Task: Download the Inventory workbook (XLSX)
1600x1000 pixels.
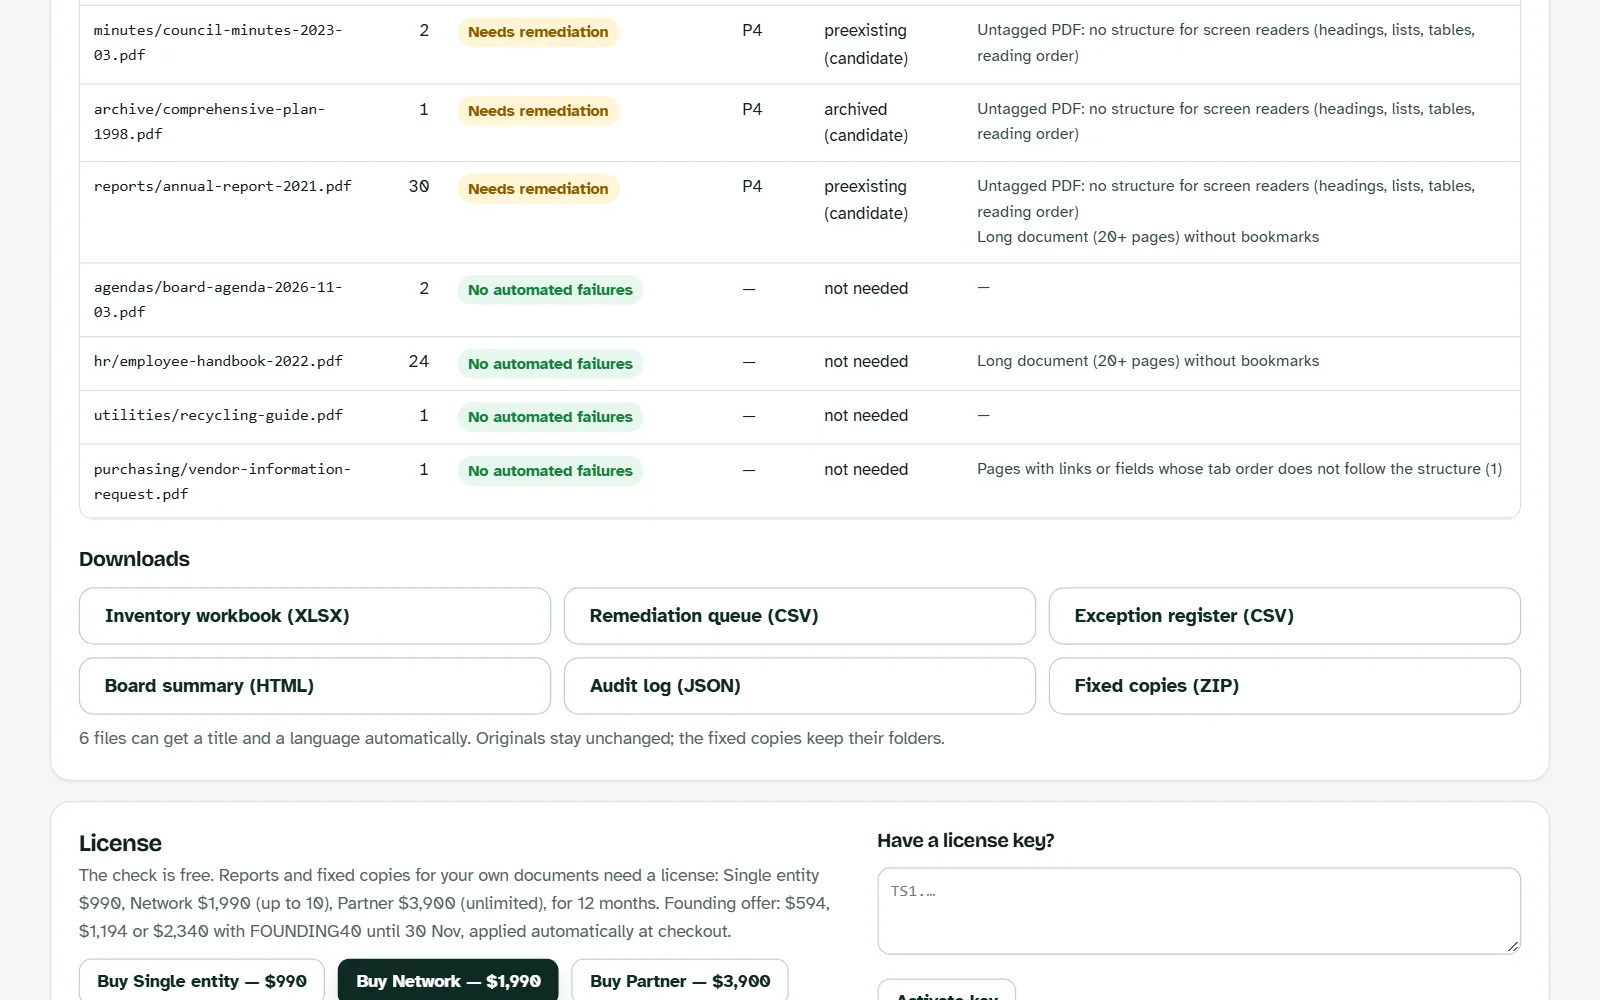Action: pos(314,616)
